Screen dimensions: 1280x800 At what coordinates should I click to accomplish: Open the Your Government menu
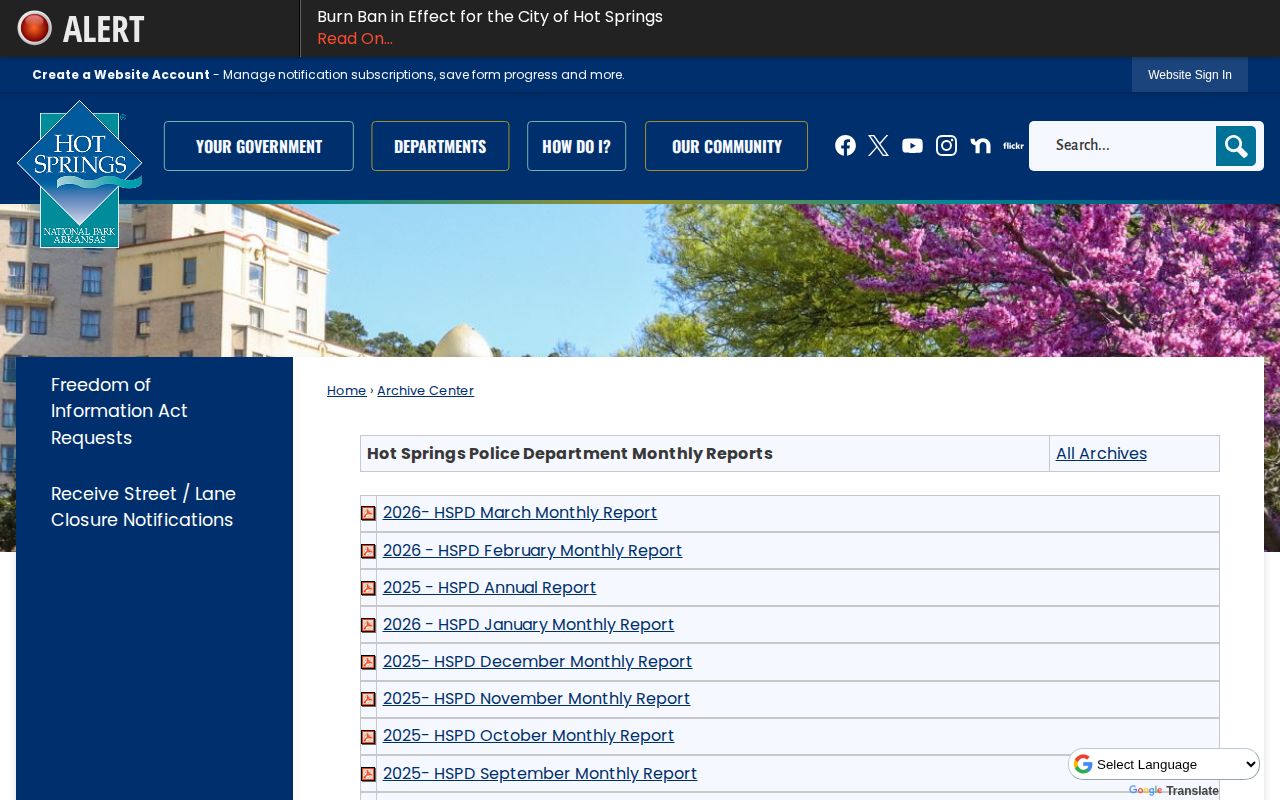[x=259, y=146]
